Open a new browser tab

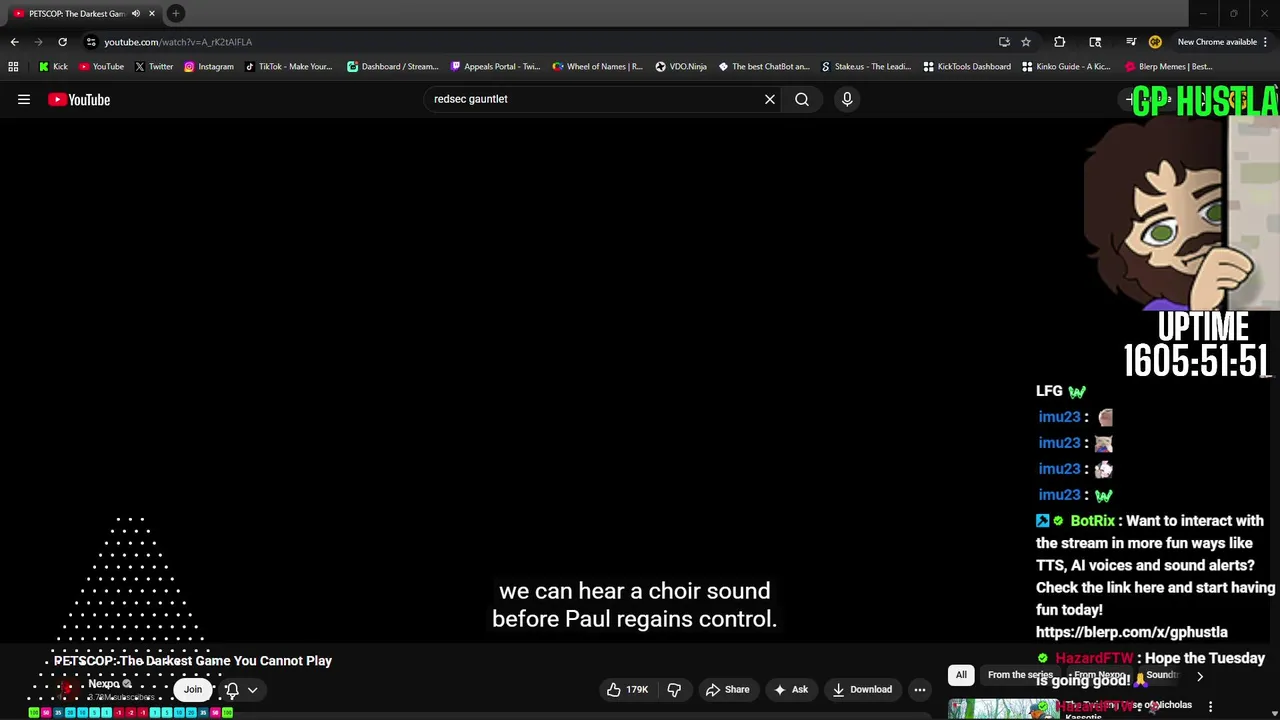[176, 14]
